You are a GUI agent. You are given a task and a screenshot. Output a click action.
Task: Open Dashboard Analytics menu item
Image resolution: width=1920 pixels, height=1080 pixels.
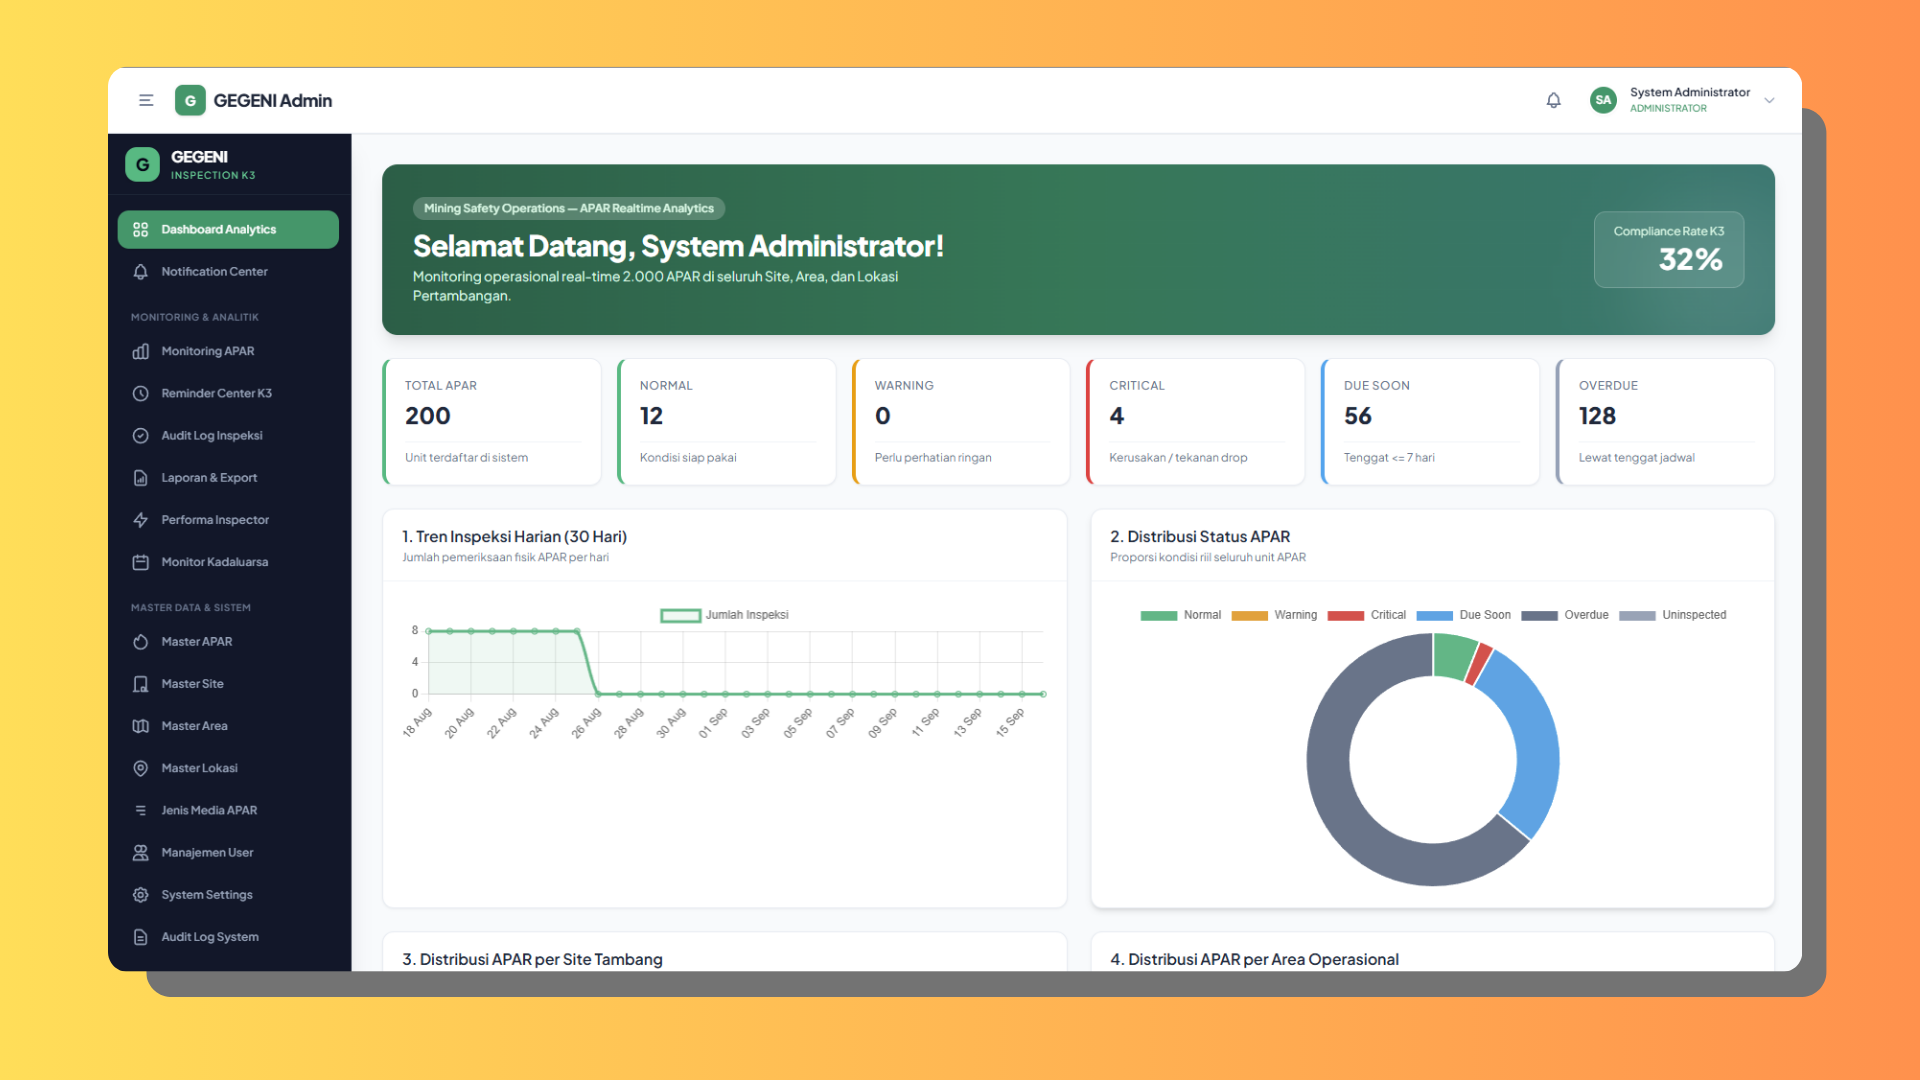pyautogui.click(x=228, y=229)
